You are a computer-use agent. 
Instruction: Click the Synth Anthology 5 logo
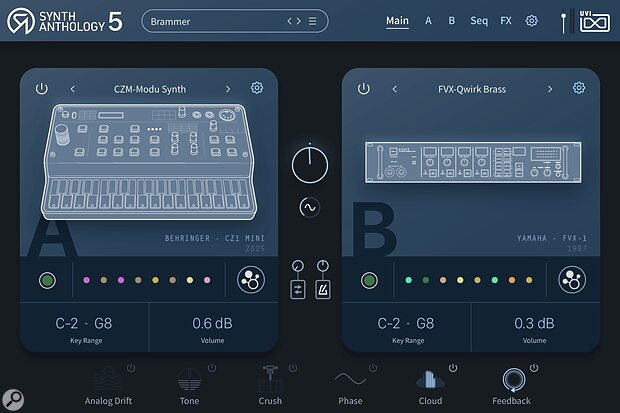[x=65, y=21]
